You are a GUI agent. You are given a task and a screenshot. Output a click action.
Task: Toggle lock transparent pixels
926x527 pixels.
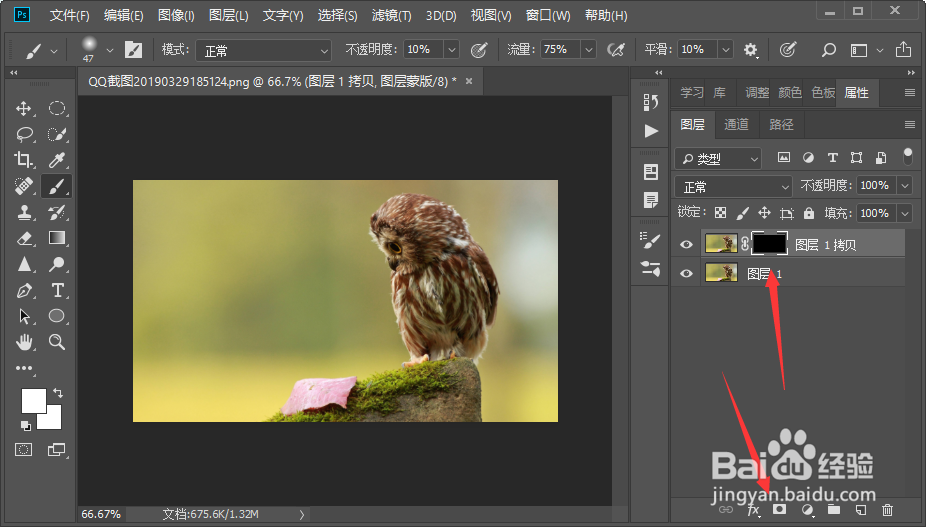(x=720, y=213)
